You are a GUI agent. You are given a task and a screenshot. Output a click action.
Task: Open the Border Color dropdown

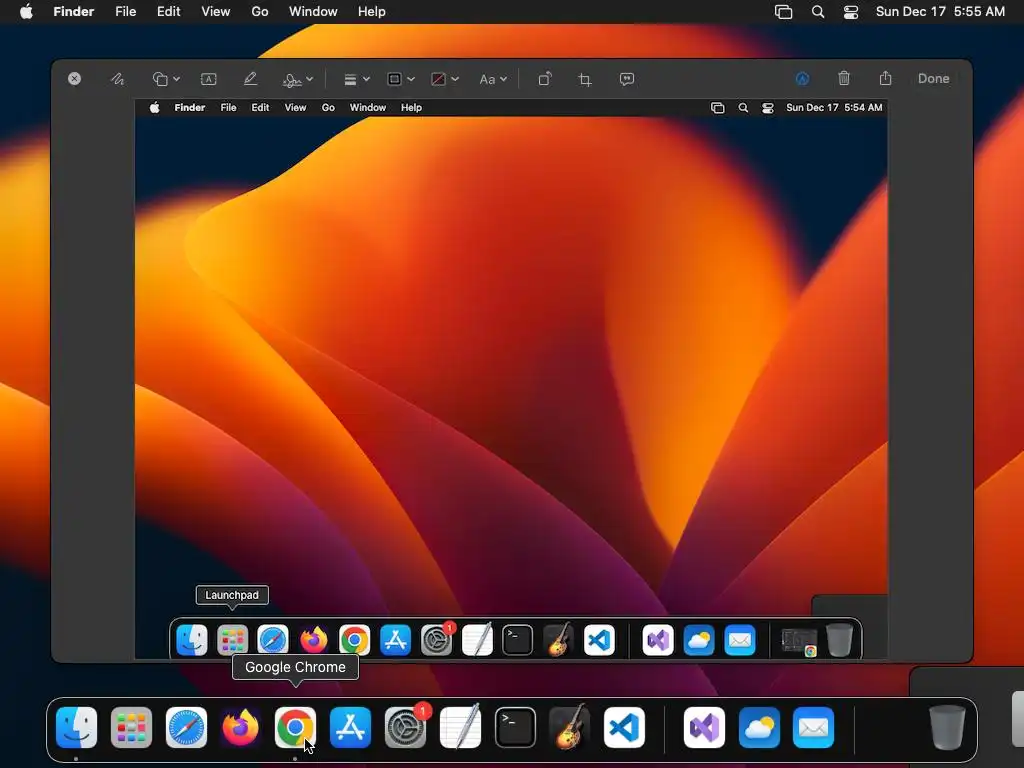pos(400,79)
